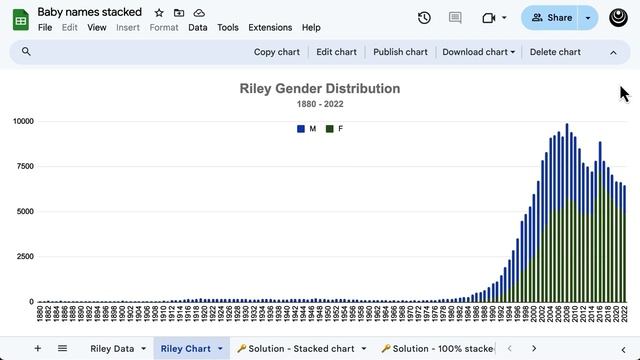Open the View menu
Viewport: 640px width, 360px height.
pos(97,27)
